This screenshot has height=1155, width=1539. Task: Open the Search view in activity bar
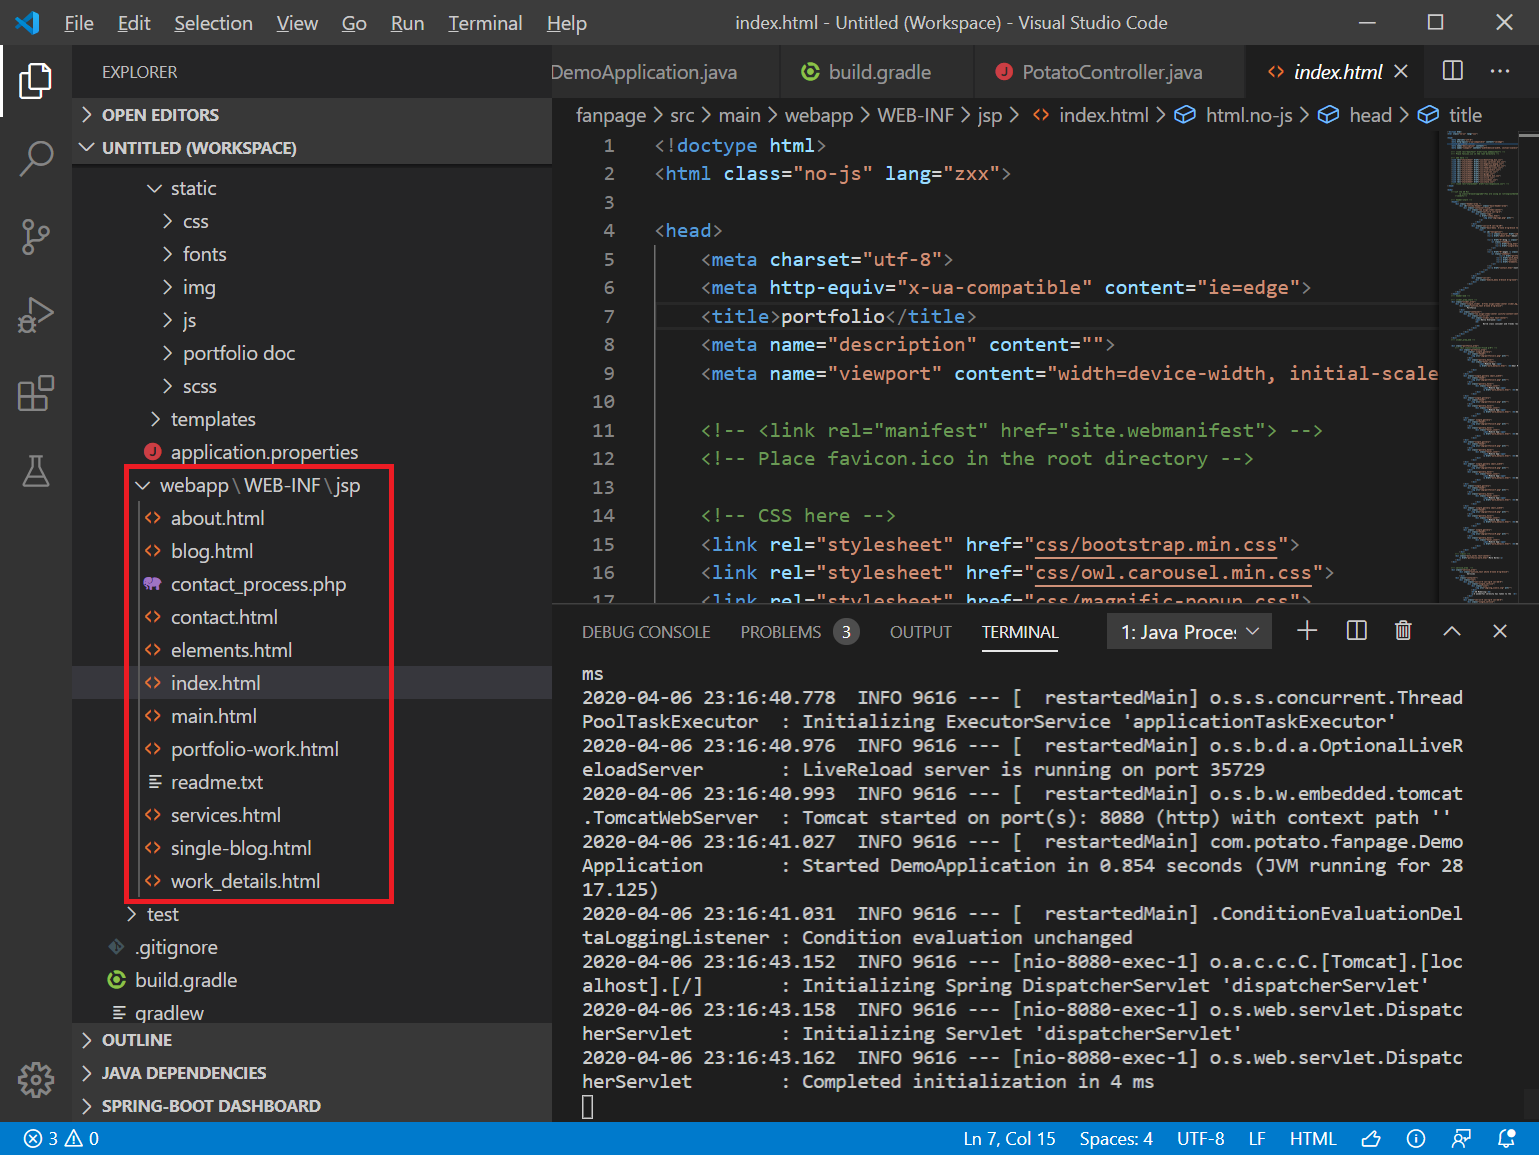pyautogui.click(x=35, y=158)
